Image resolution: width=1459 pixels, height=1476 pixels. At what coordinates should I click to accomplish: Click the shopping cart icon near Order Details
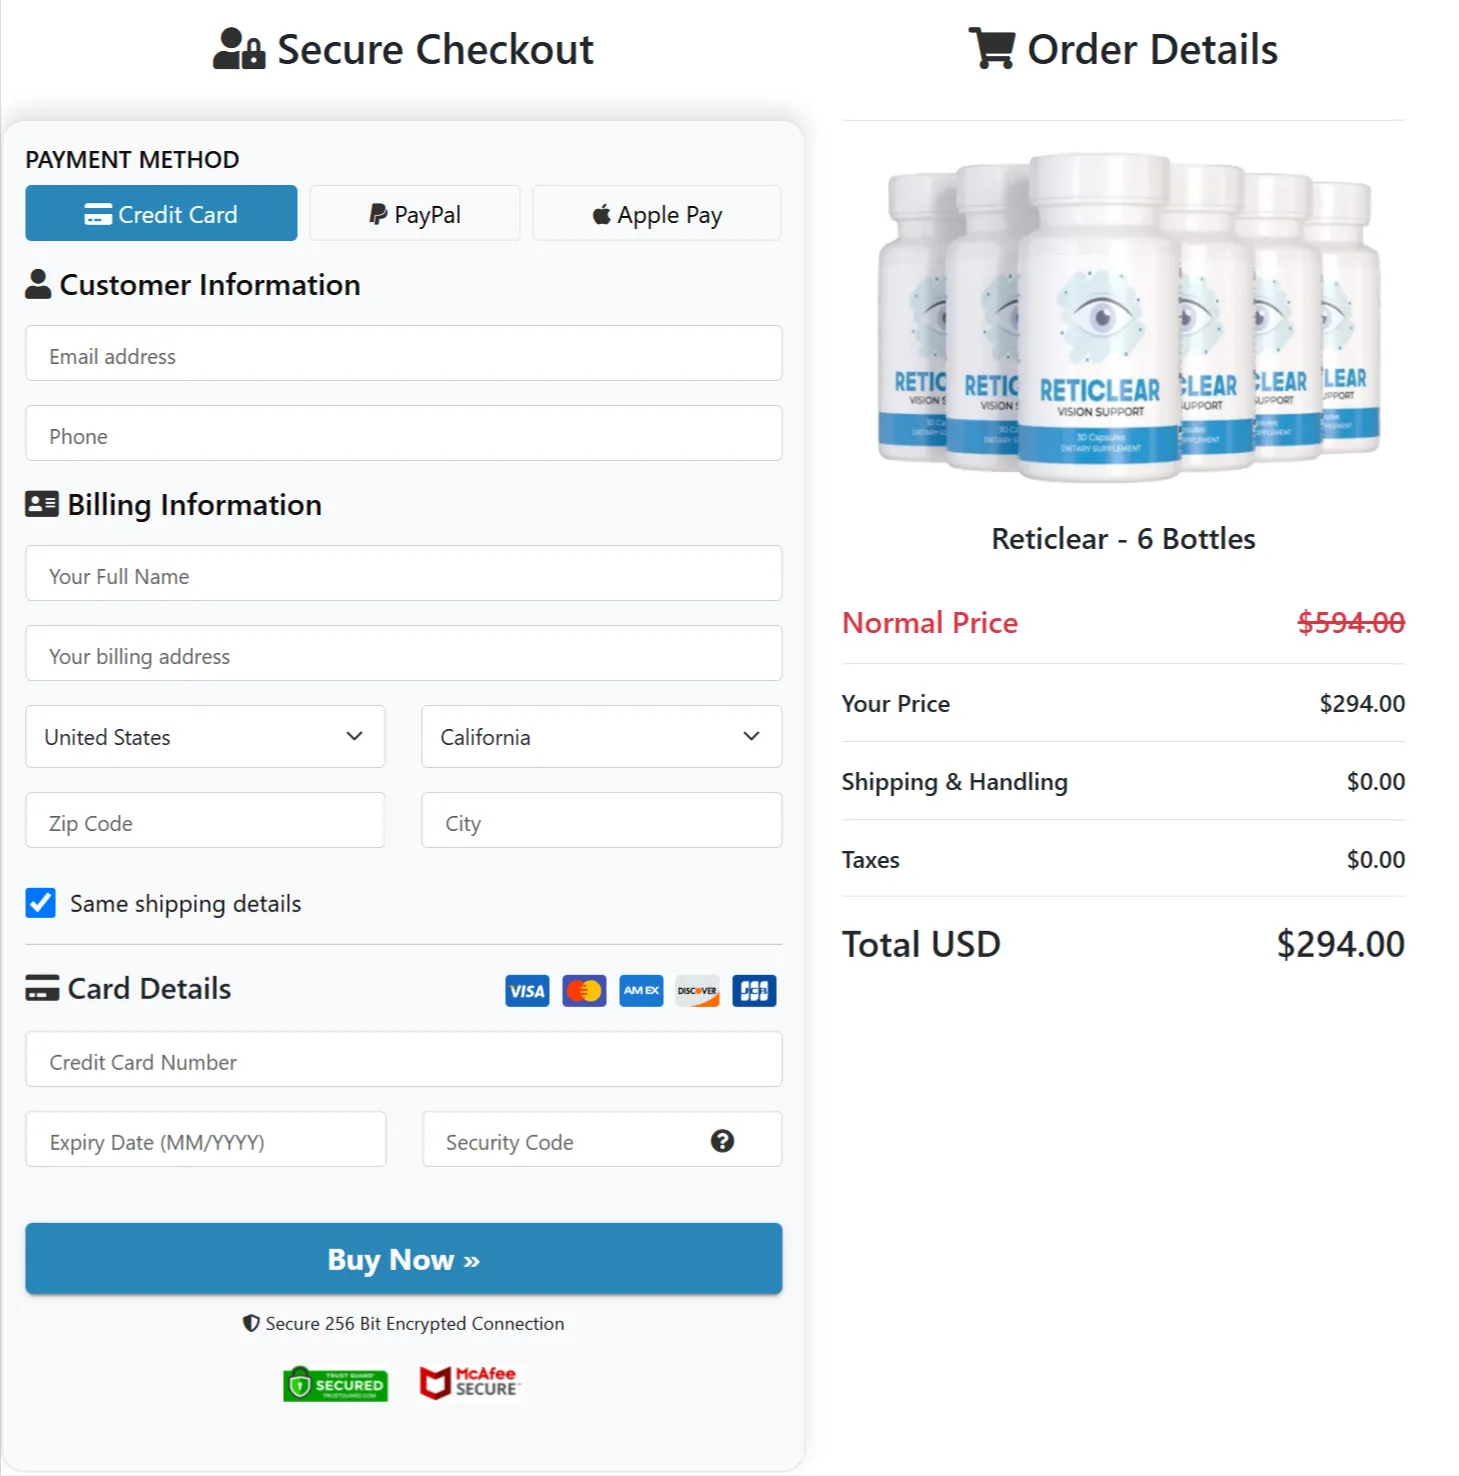pos(991,48)
